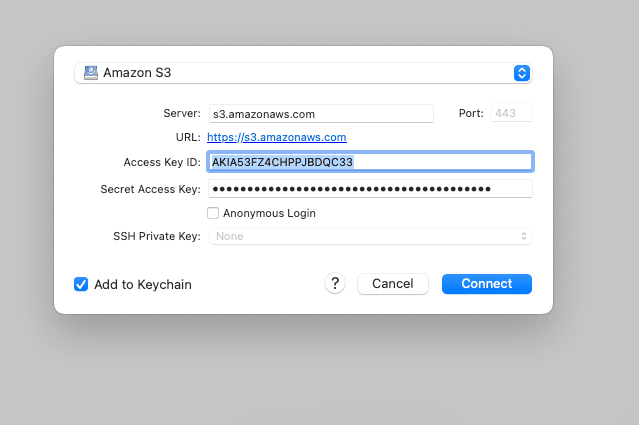The image size is (639, 425).
Task: Click the Amazon S3 drive icon
Action: coord(90,73)
